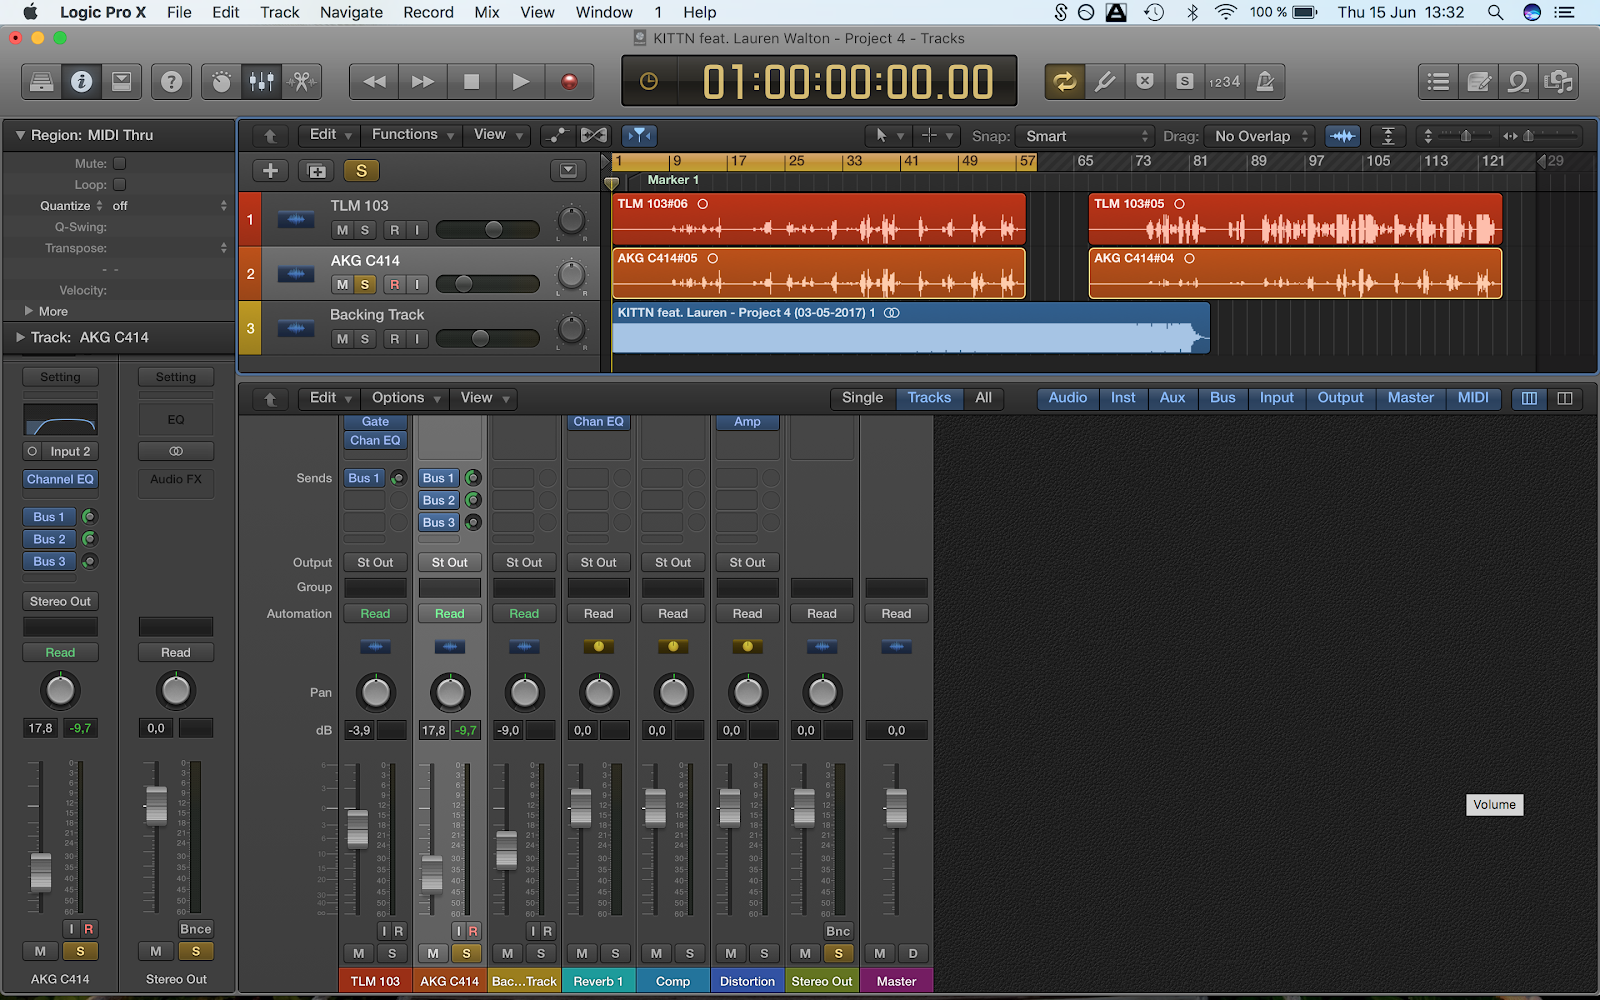The height and width of the screenshot is (1000, 1600).
Task: Click the Tuner icon button
Action: 1105,82
